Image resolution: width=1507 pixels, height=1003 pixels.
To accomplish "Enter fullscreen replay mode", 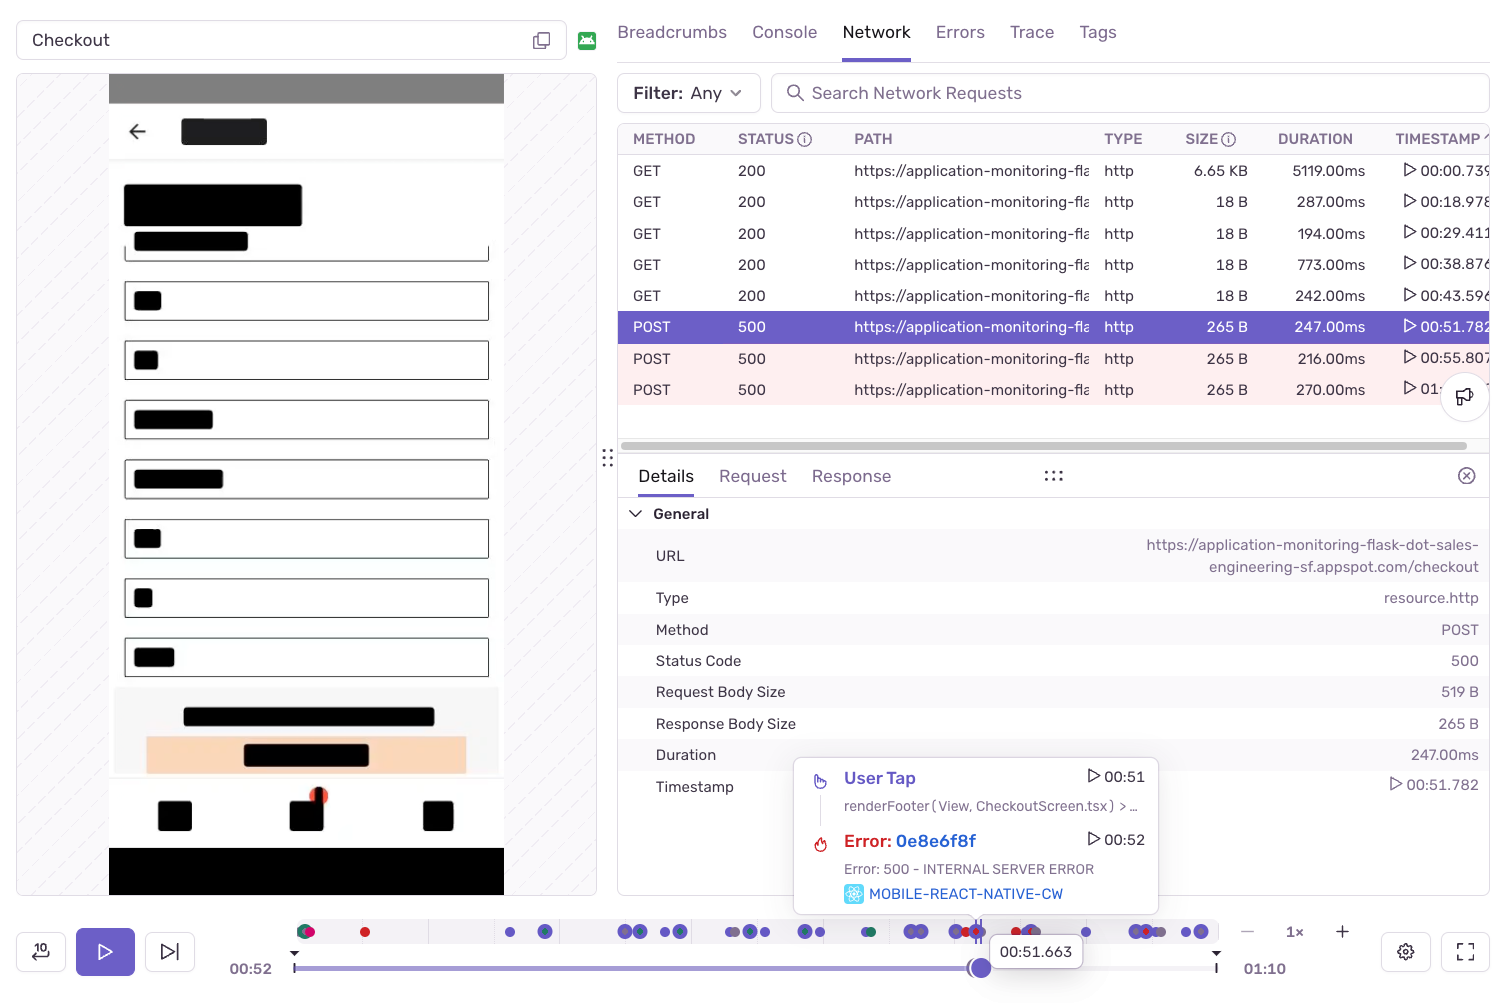I will [x=1465, y=952].
